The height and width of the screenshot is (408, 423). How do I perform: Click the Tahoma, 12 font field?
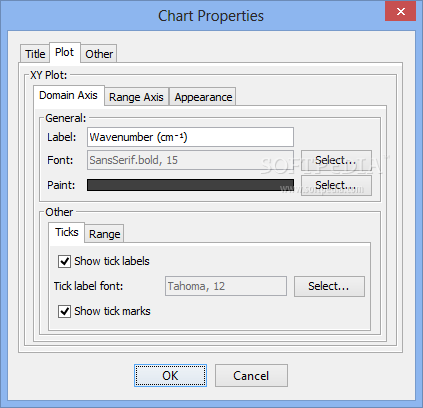pos(226,286)
